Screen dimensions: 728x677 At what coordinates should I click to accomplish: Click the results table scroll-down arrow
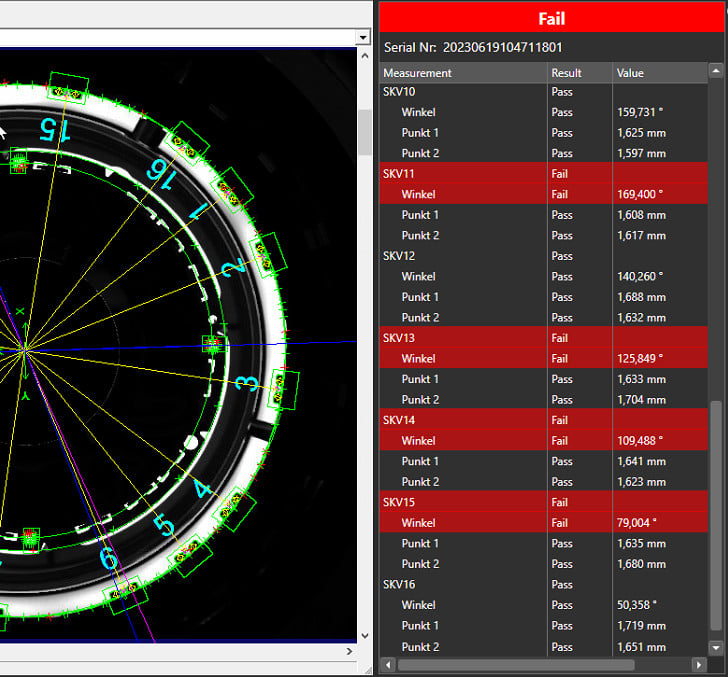click(x=715, y=646)
